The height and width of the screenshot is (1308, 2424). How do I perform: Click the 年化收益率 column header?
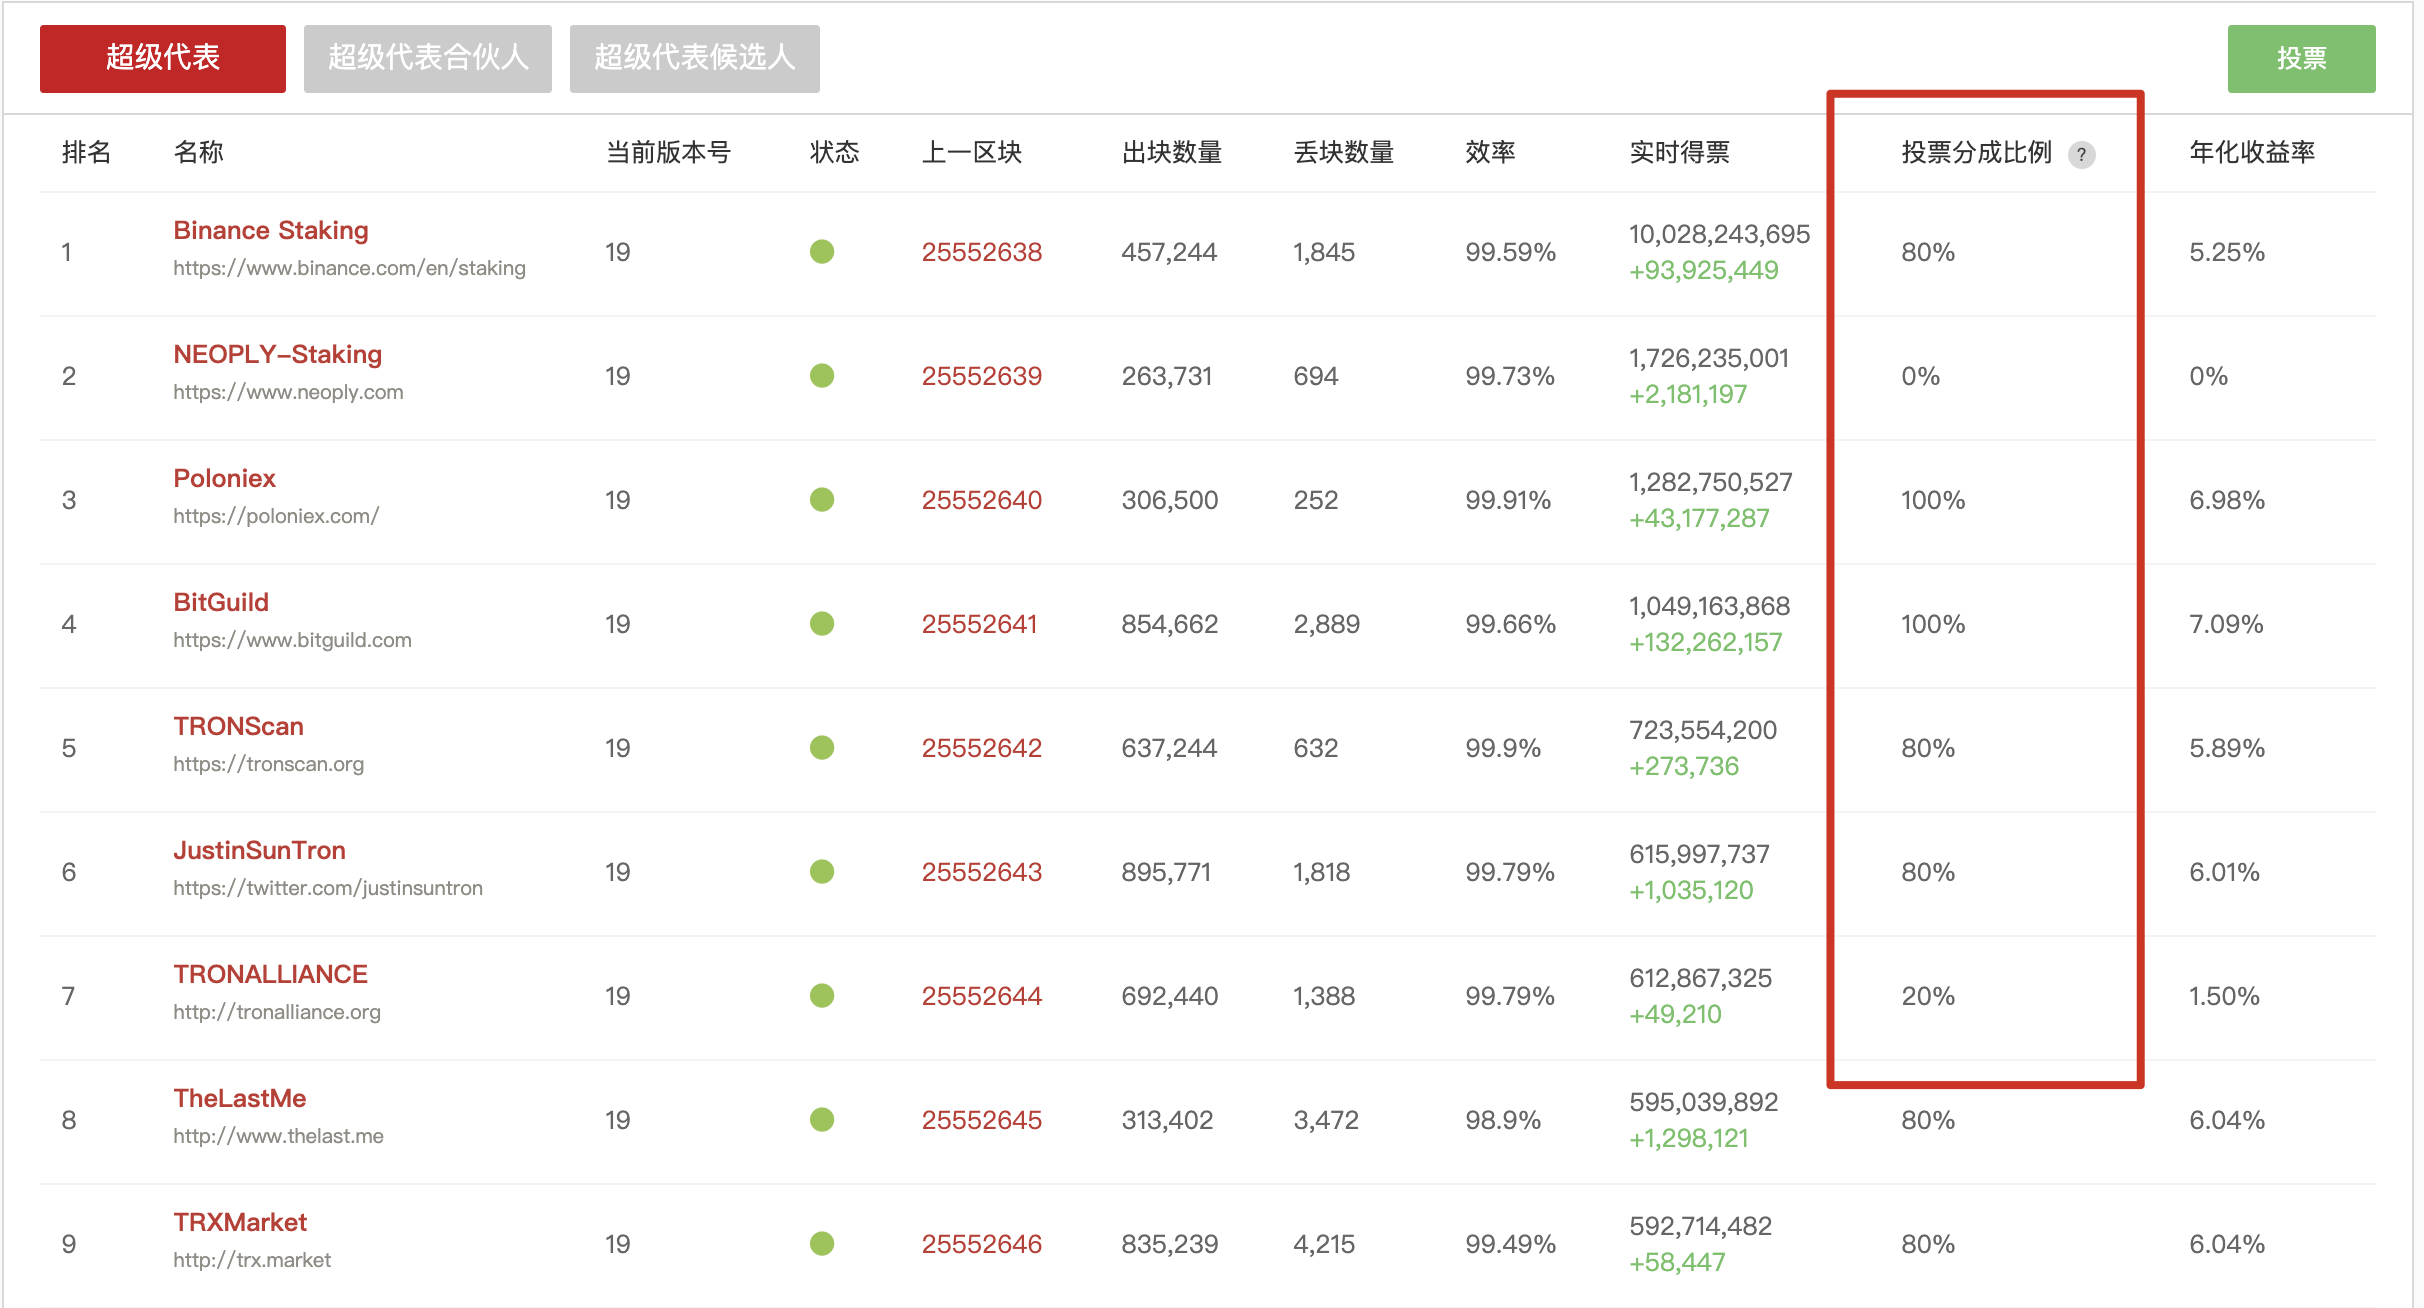[2251, 152]
